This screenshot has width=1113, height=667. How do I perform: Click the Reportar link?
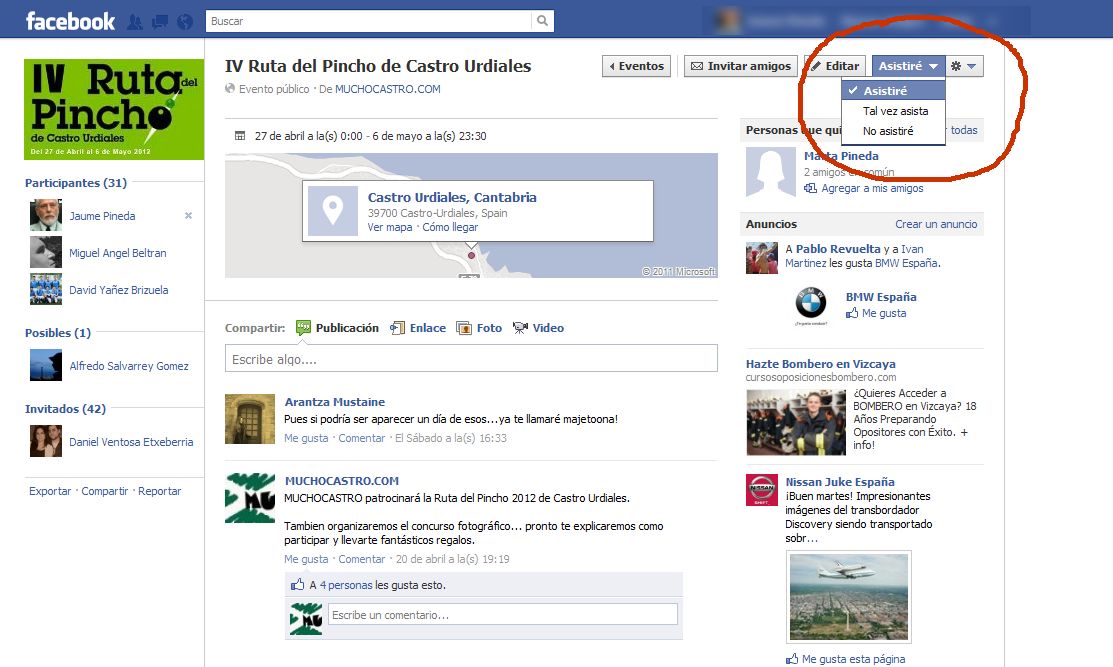point(159,491)
